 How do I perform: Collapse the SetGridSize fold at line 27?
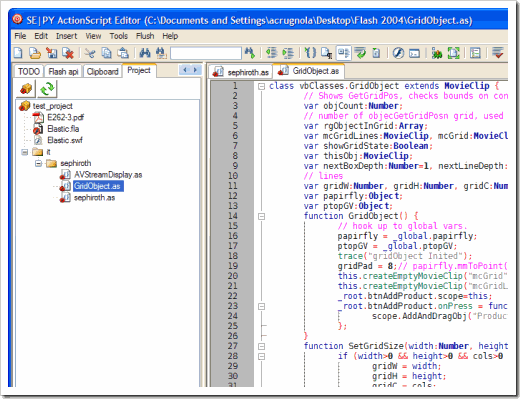(262, 346)
